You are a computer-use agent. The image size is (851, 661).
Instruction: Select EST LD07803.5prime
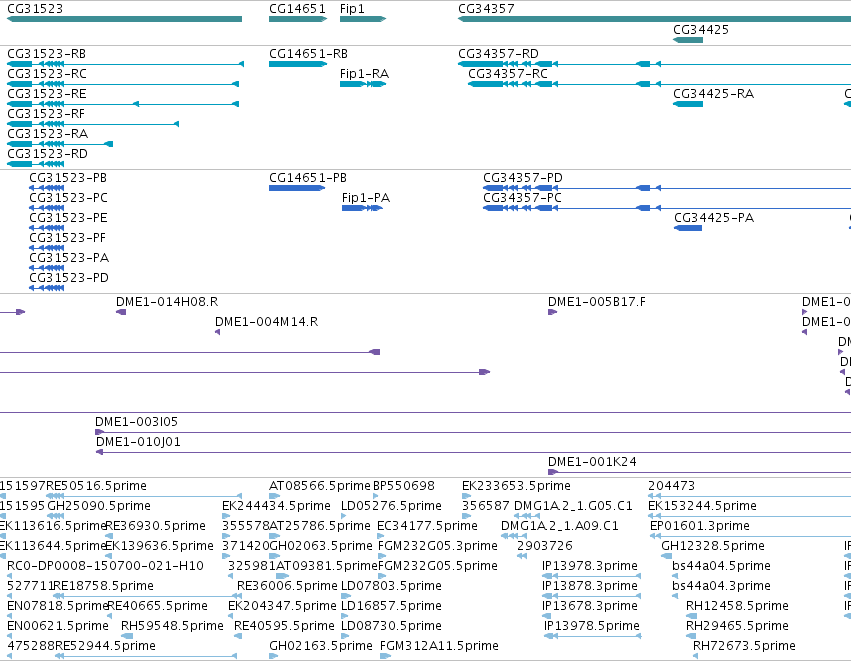(346, 596)
